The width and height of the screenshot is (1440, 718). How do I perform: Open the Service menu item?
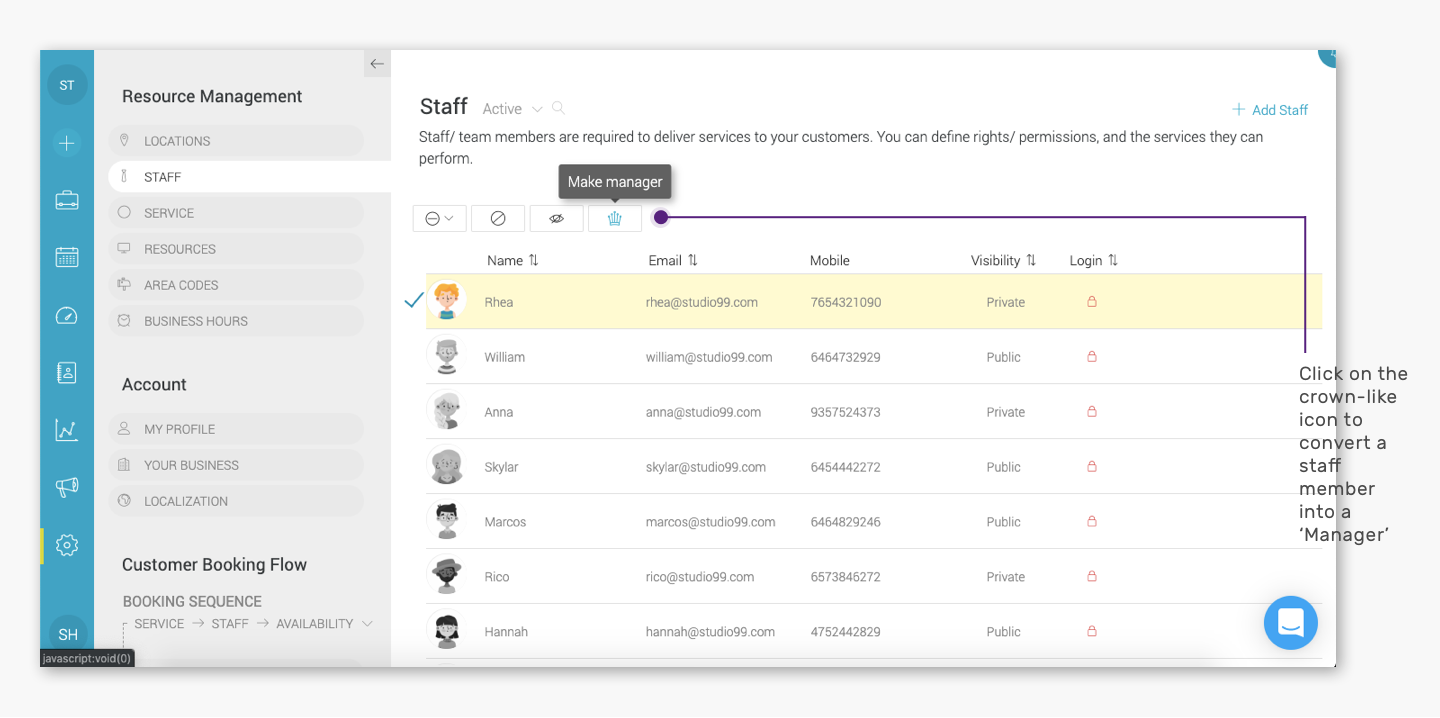[x=236, y=213]
